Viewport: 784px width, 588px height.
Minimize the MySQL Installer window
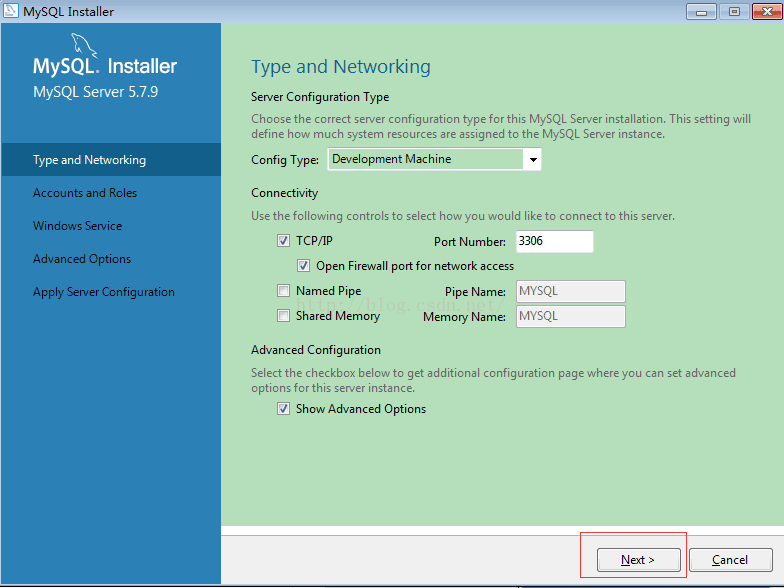tap(701, 11)
